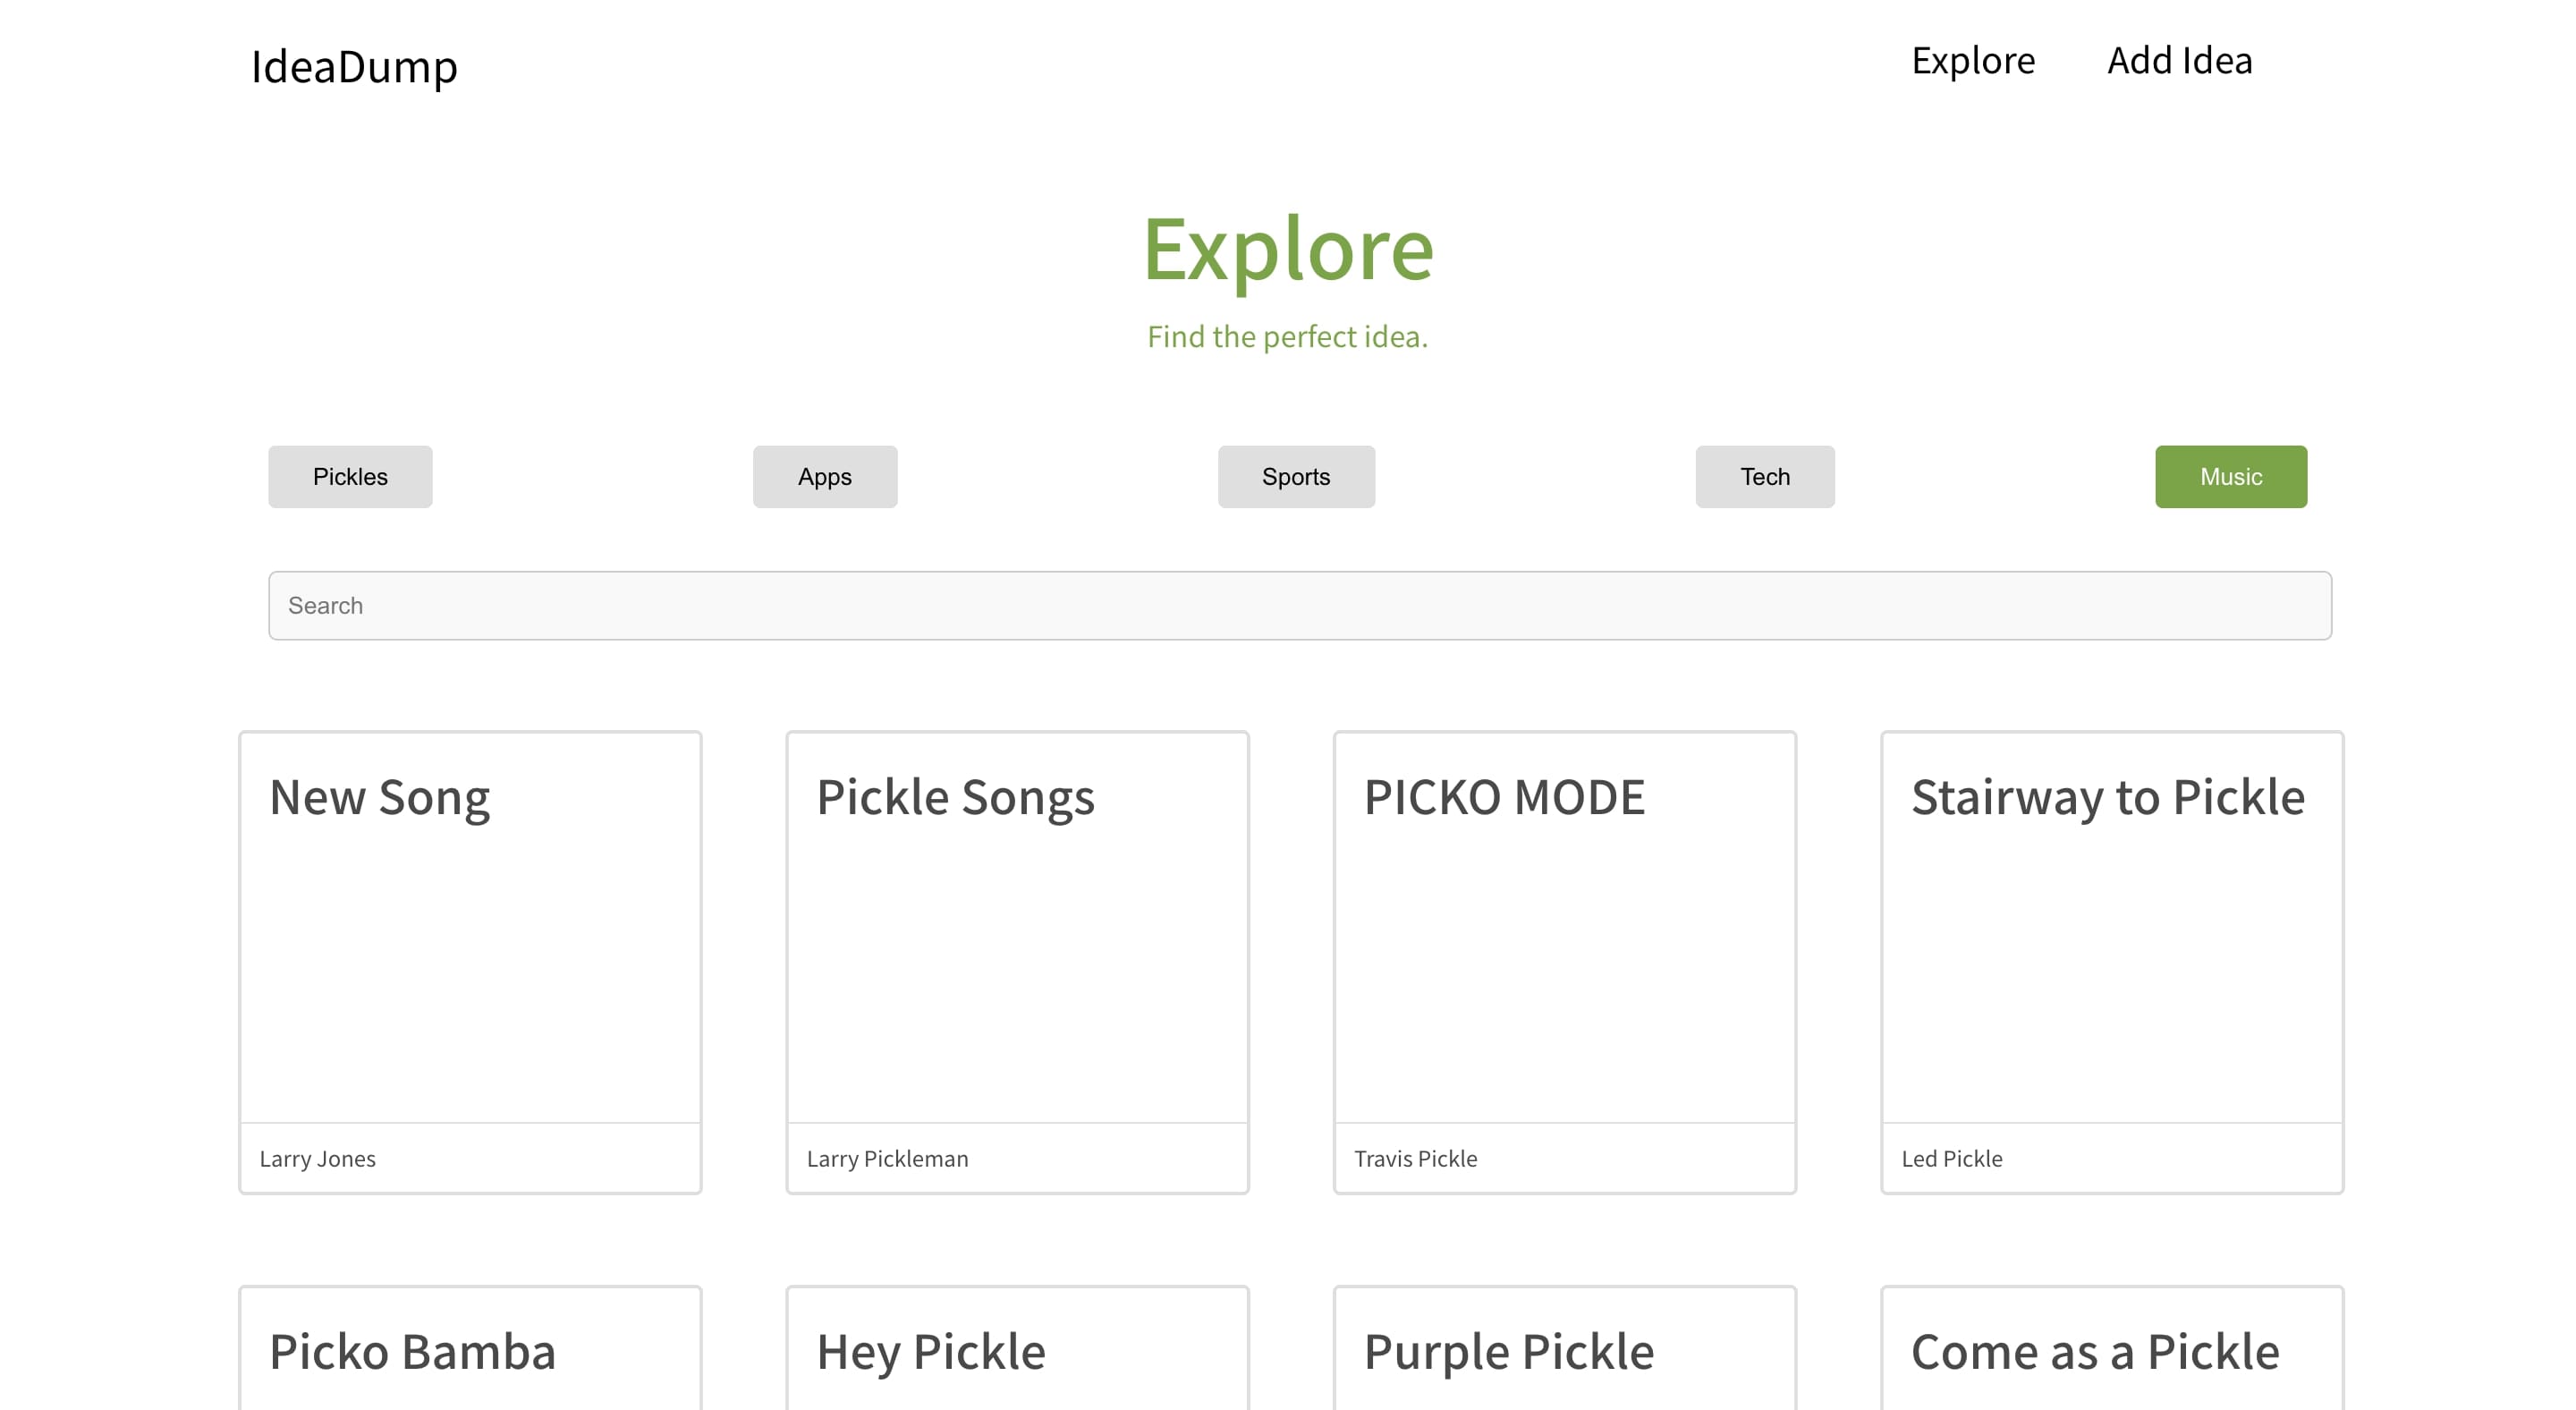Deselect the active Music filter
Screen dimensions: 2576x1410
click(x=2231, y=477)
